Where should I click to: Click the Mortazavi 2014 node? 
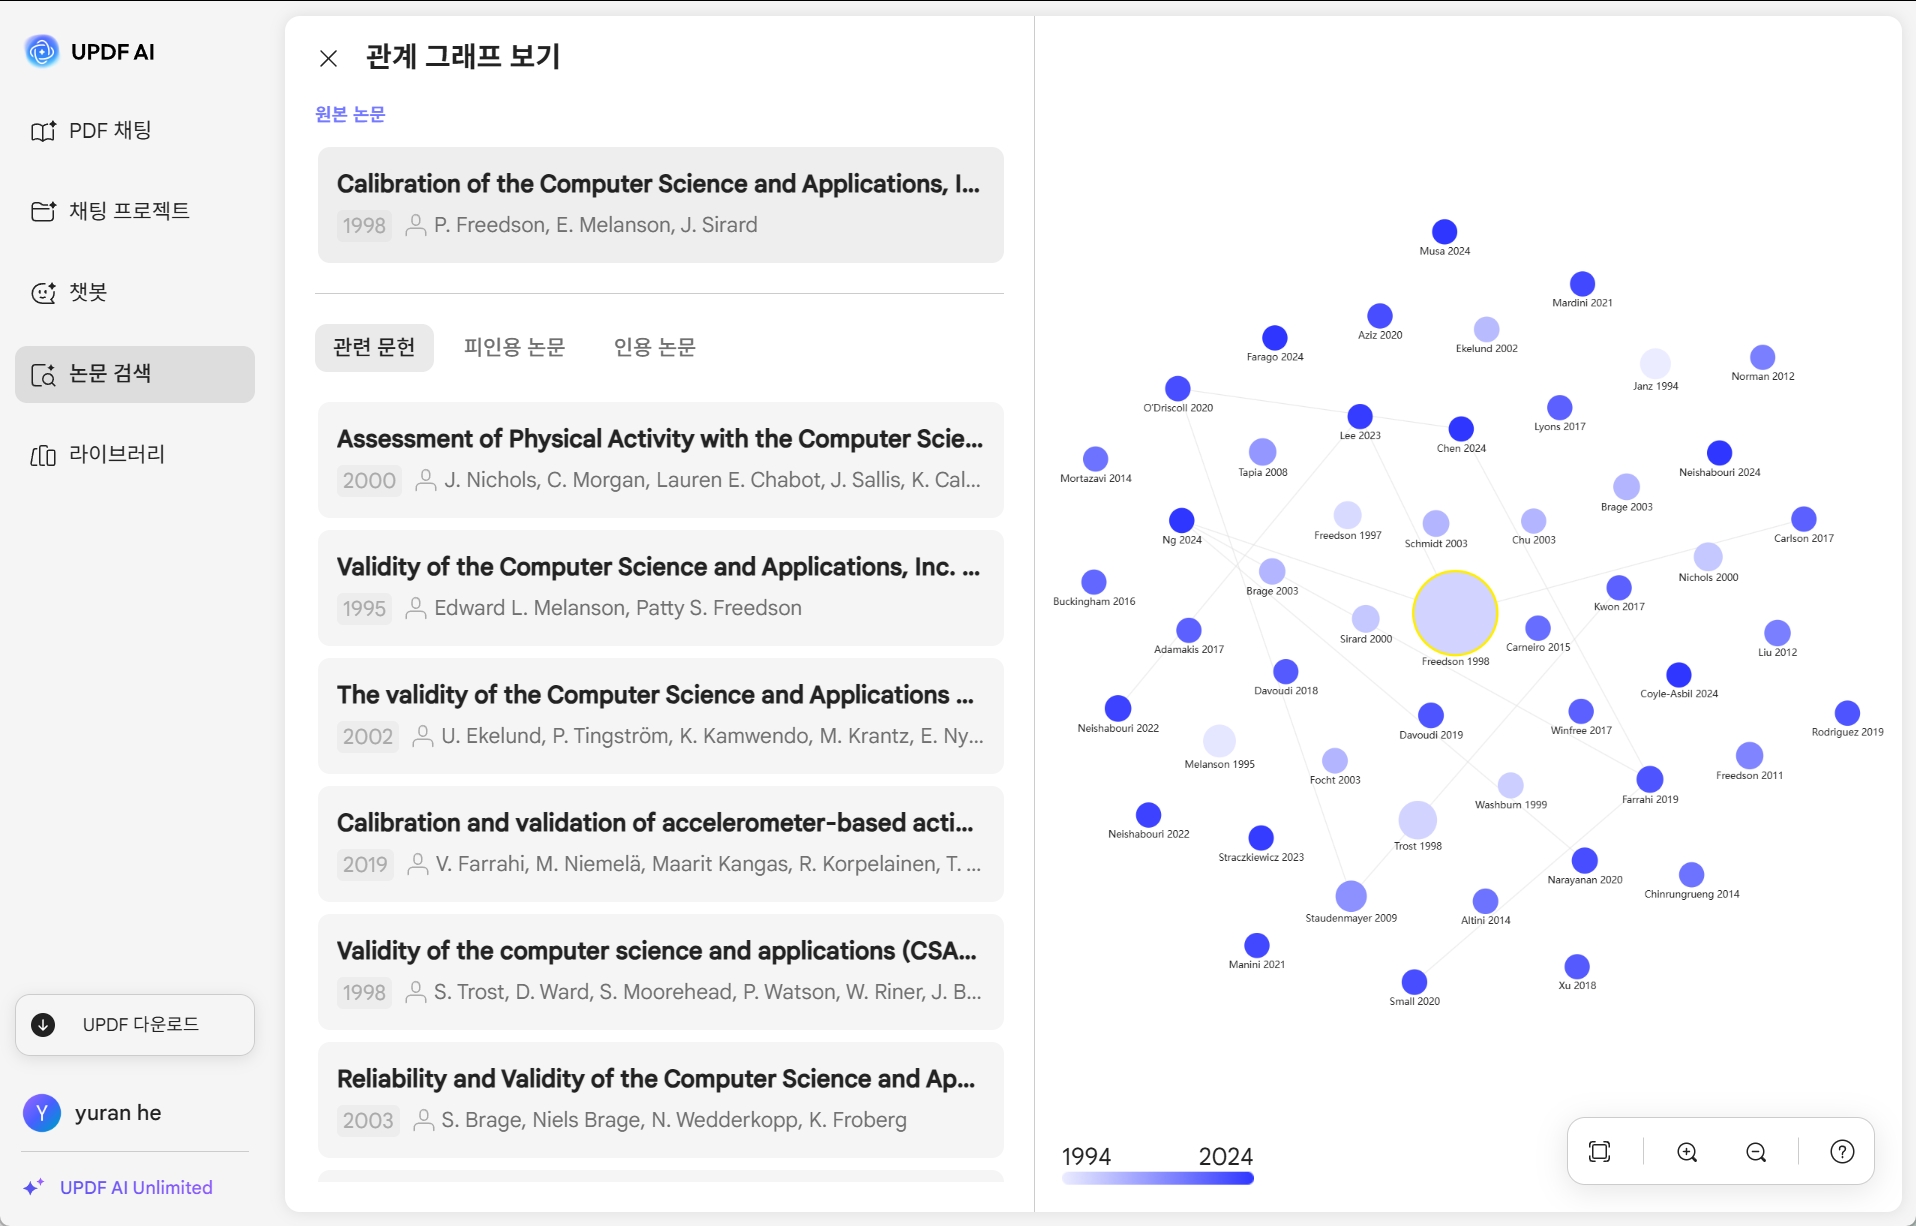click(1096, 459)
